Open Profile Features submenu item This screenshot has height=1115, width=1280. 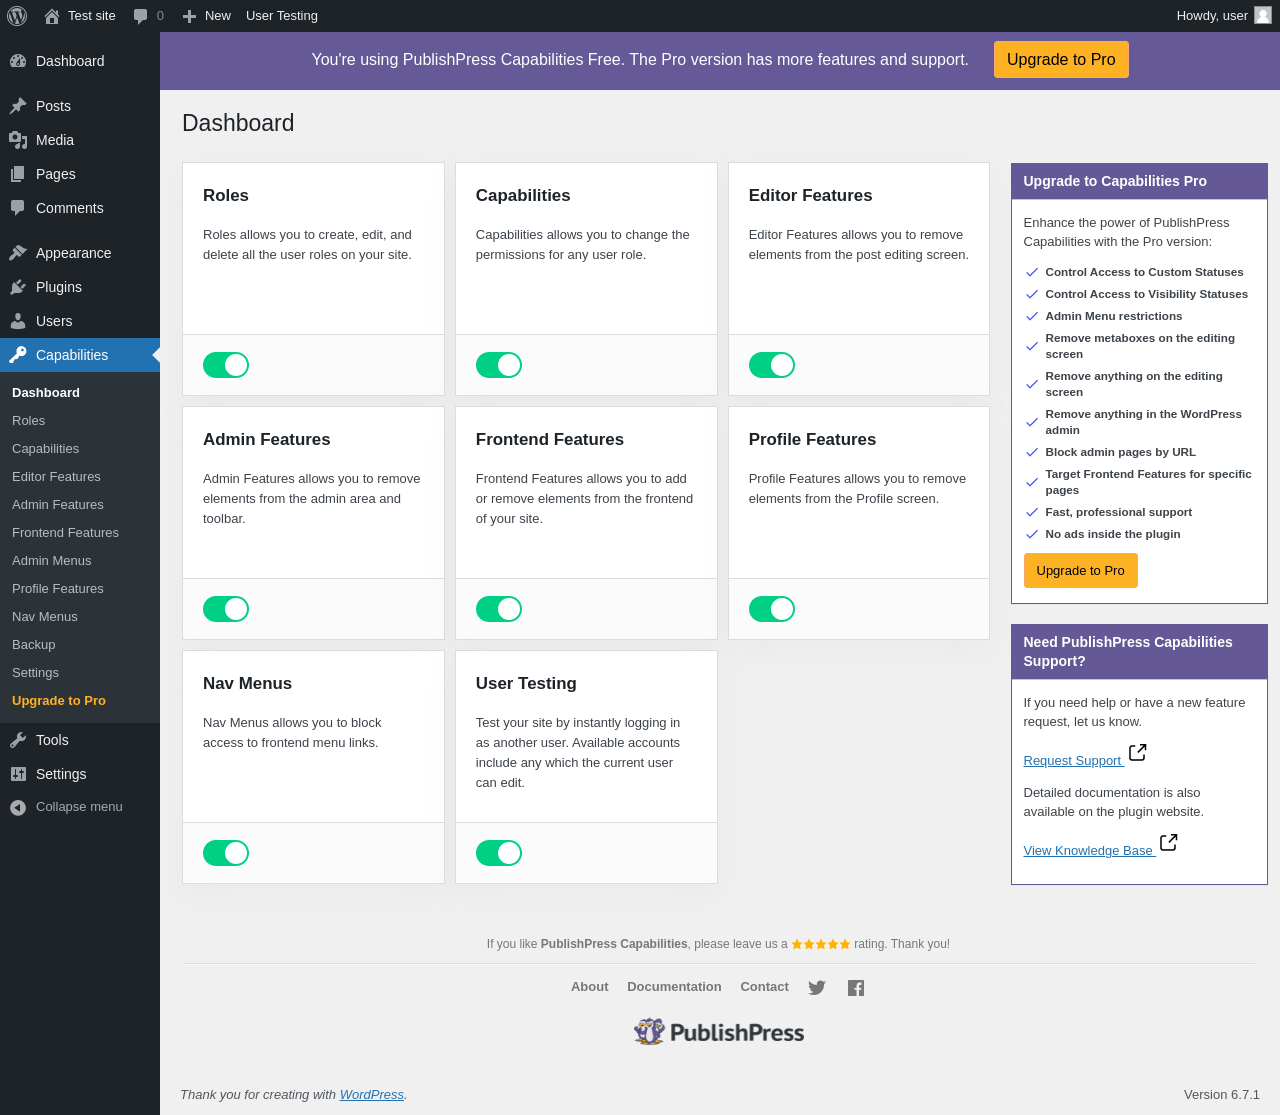click(80, 589)
